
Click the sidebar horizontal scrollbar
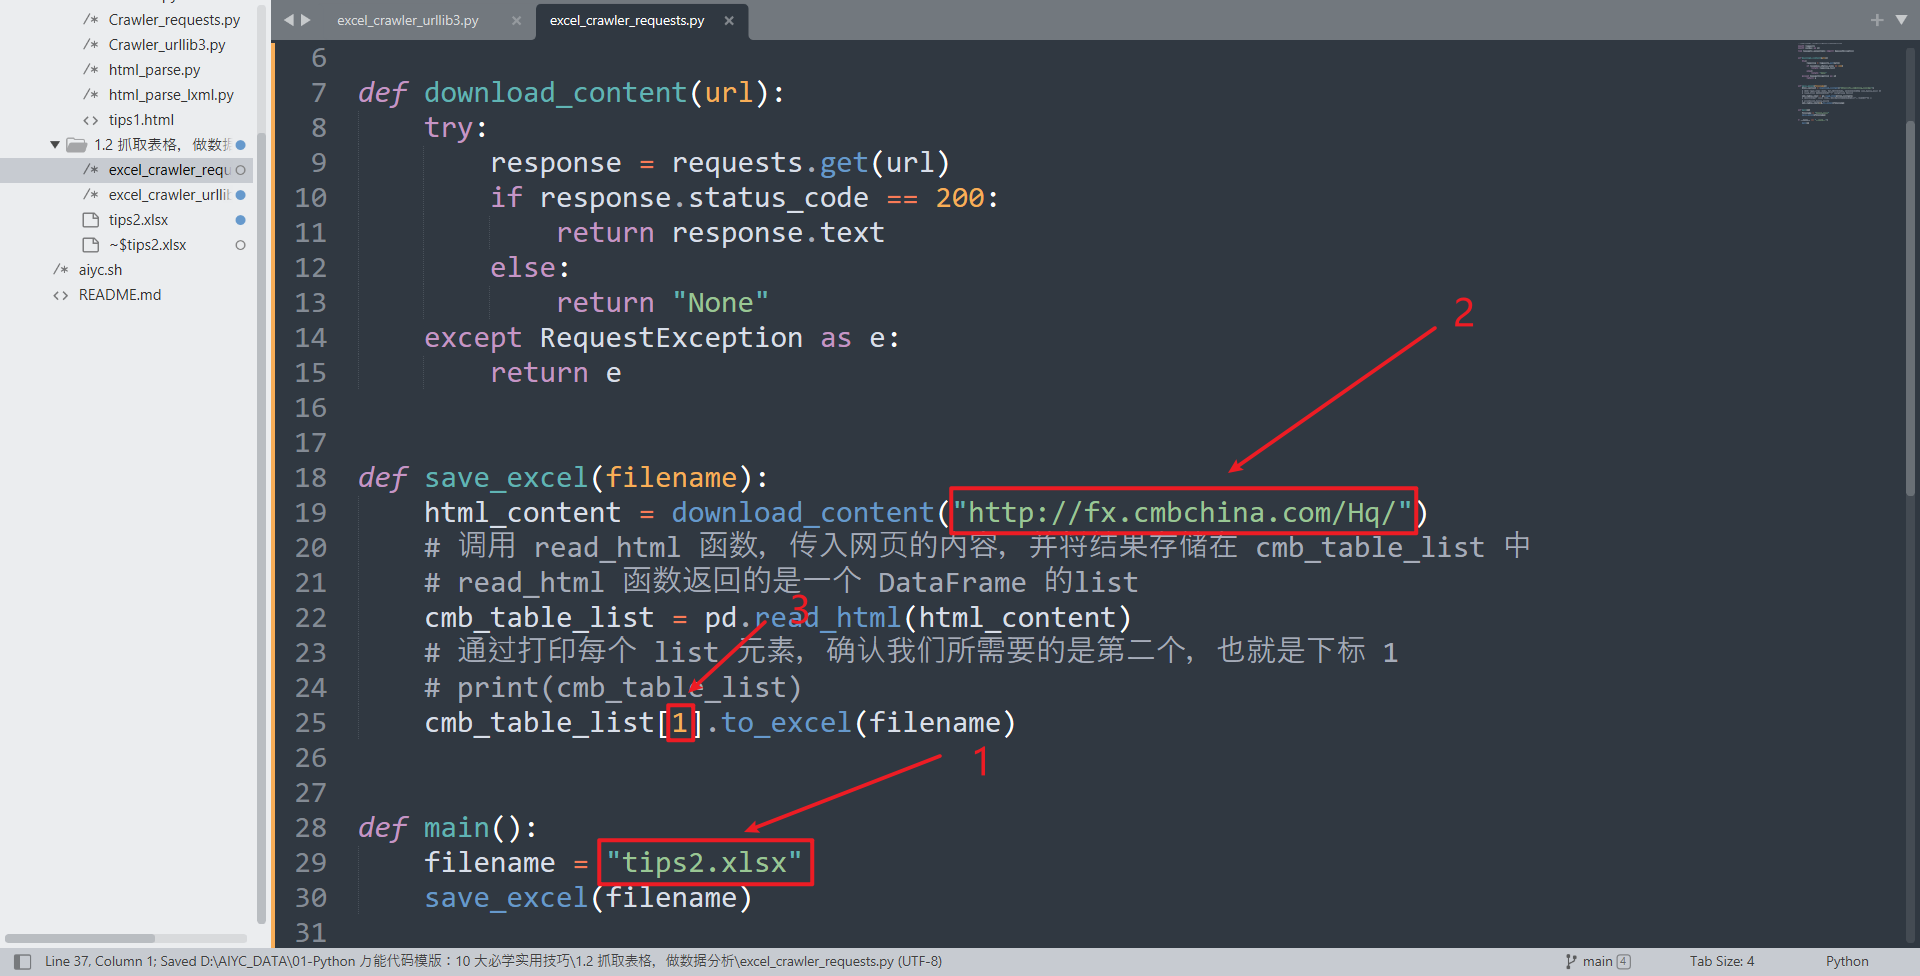click(80, 938)
